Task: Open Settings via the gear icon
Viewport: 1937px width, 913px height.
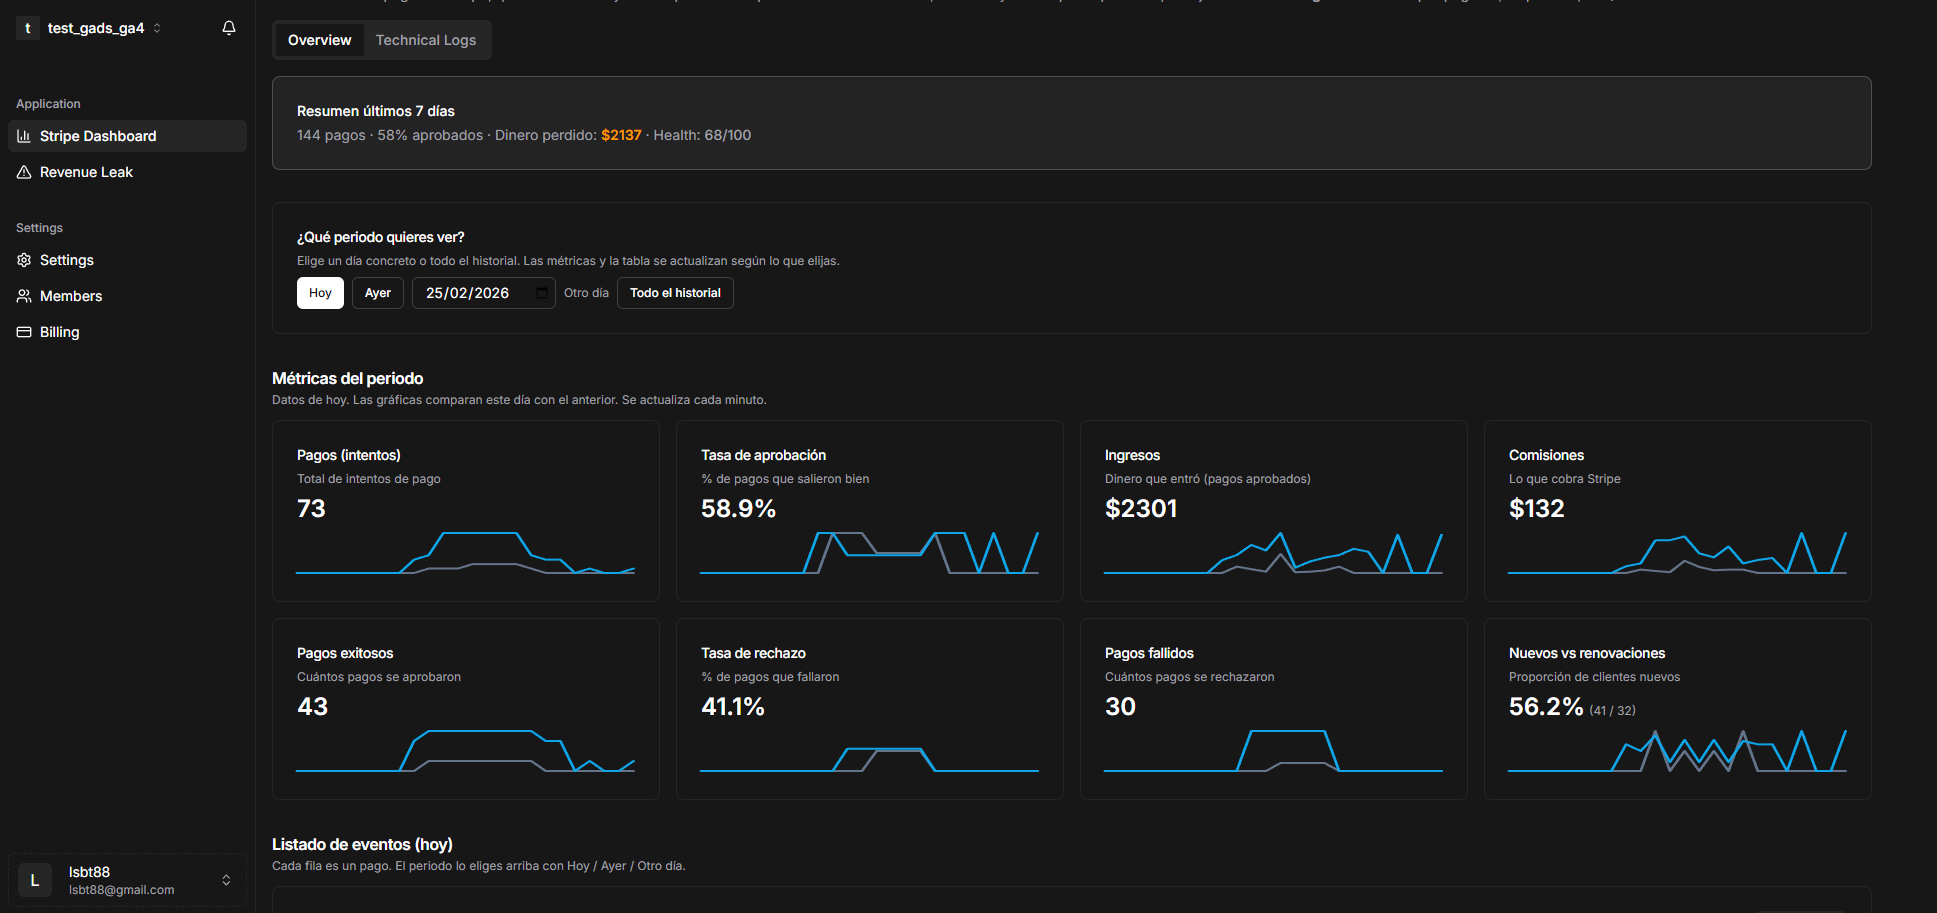Action: click(23, 259)
